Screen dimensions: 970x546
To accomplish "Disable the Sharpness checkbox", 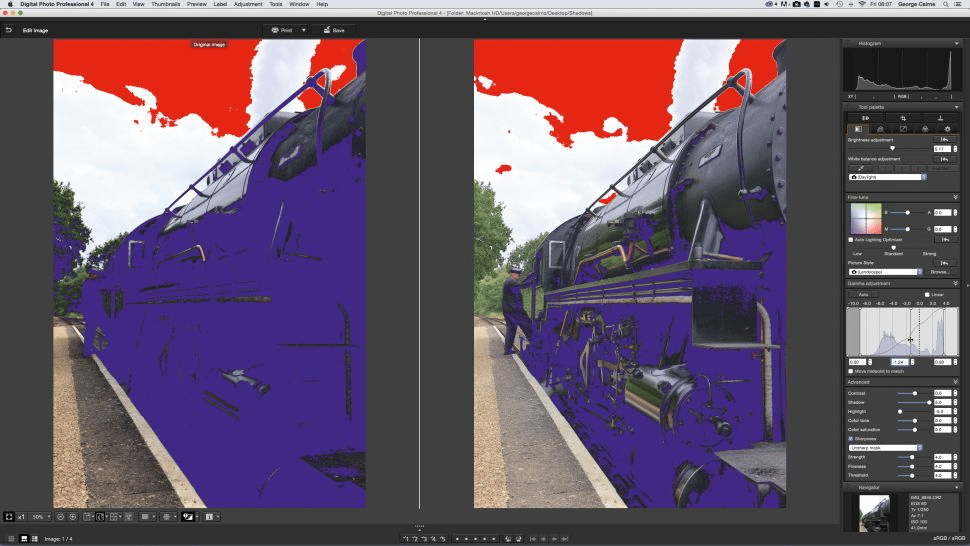I will [851, 438].
